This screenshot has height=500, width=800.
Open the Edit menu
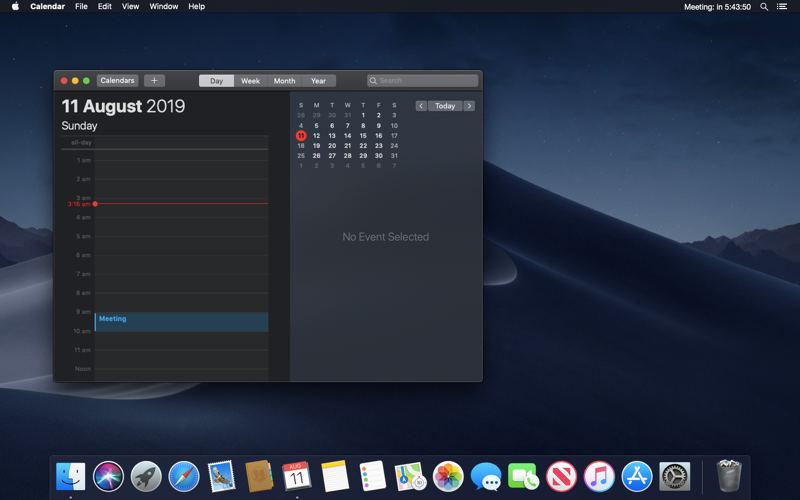coord(105,7)
